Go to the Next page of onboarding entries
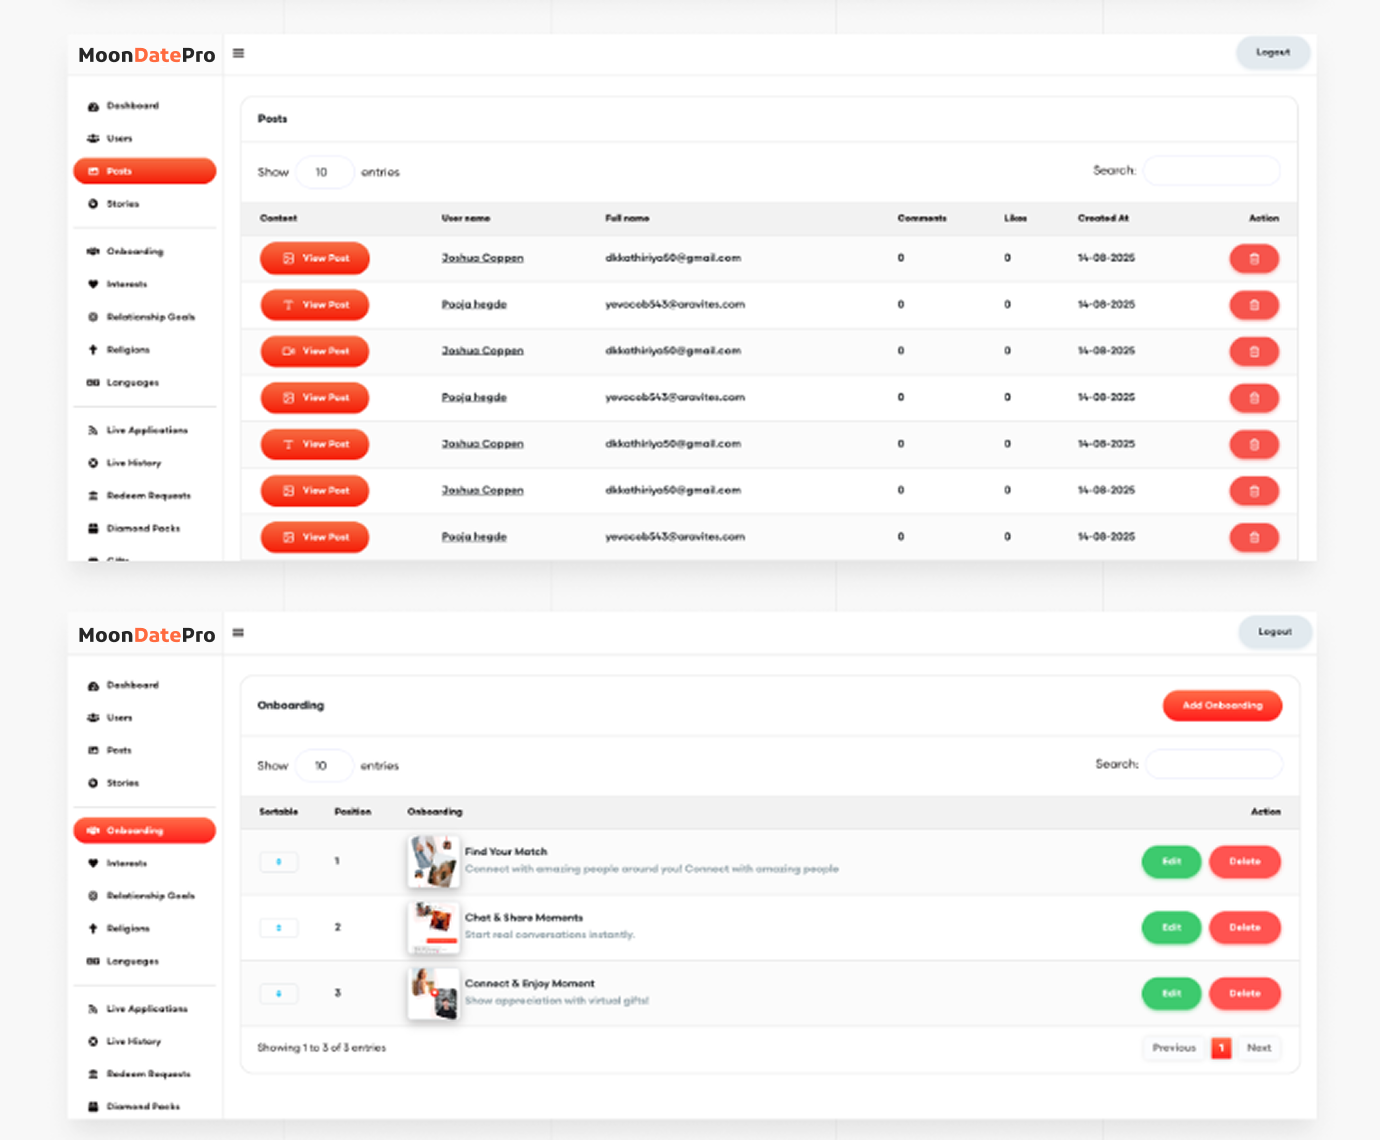Image resolution: width=1380 pixels, height=1140 pixels. point(1259,1048)
